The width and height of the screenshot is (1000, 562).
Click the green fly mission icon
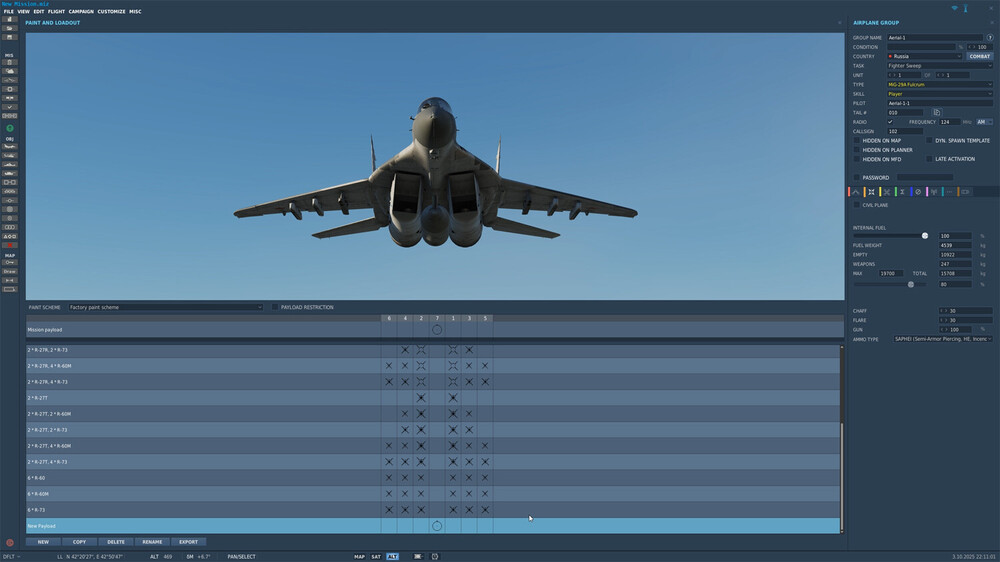pos(10,128)
